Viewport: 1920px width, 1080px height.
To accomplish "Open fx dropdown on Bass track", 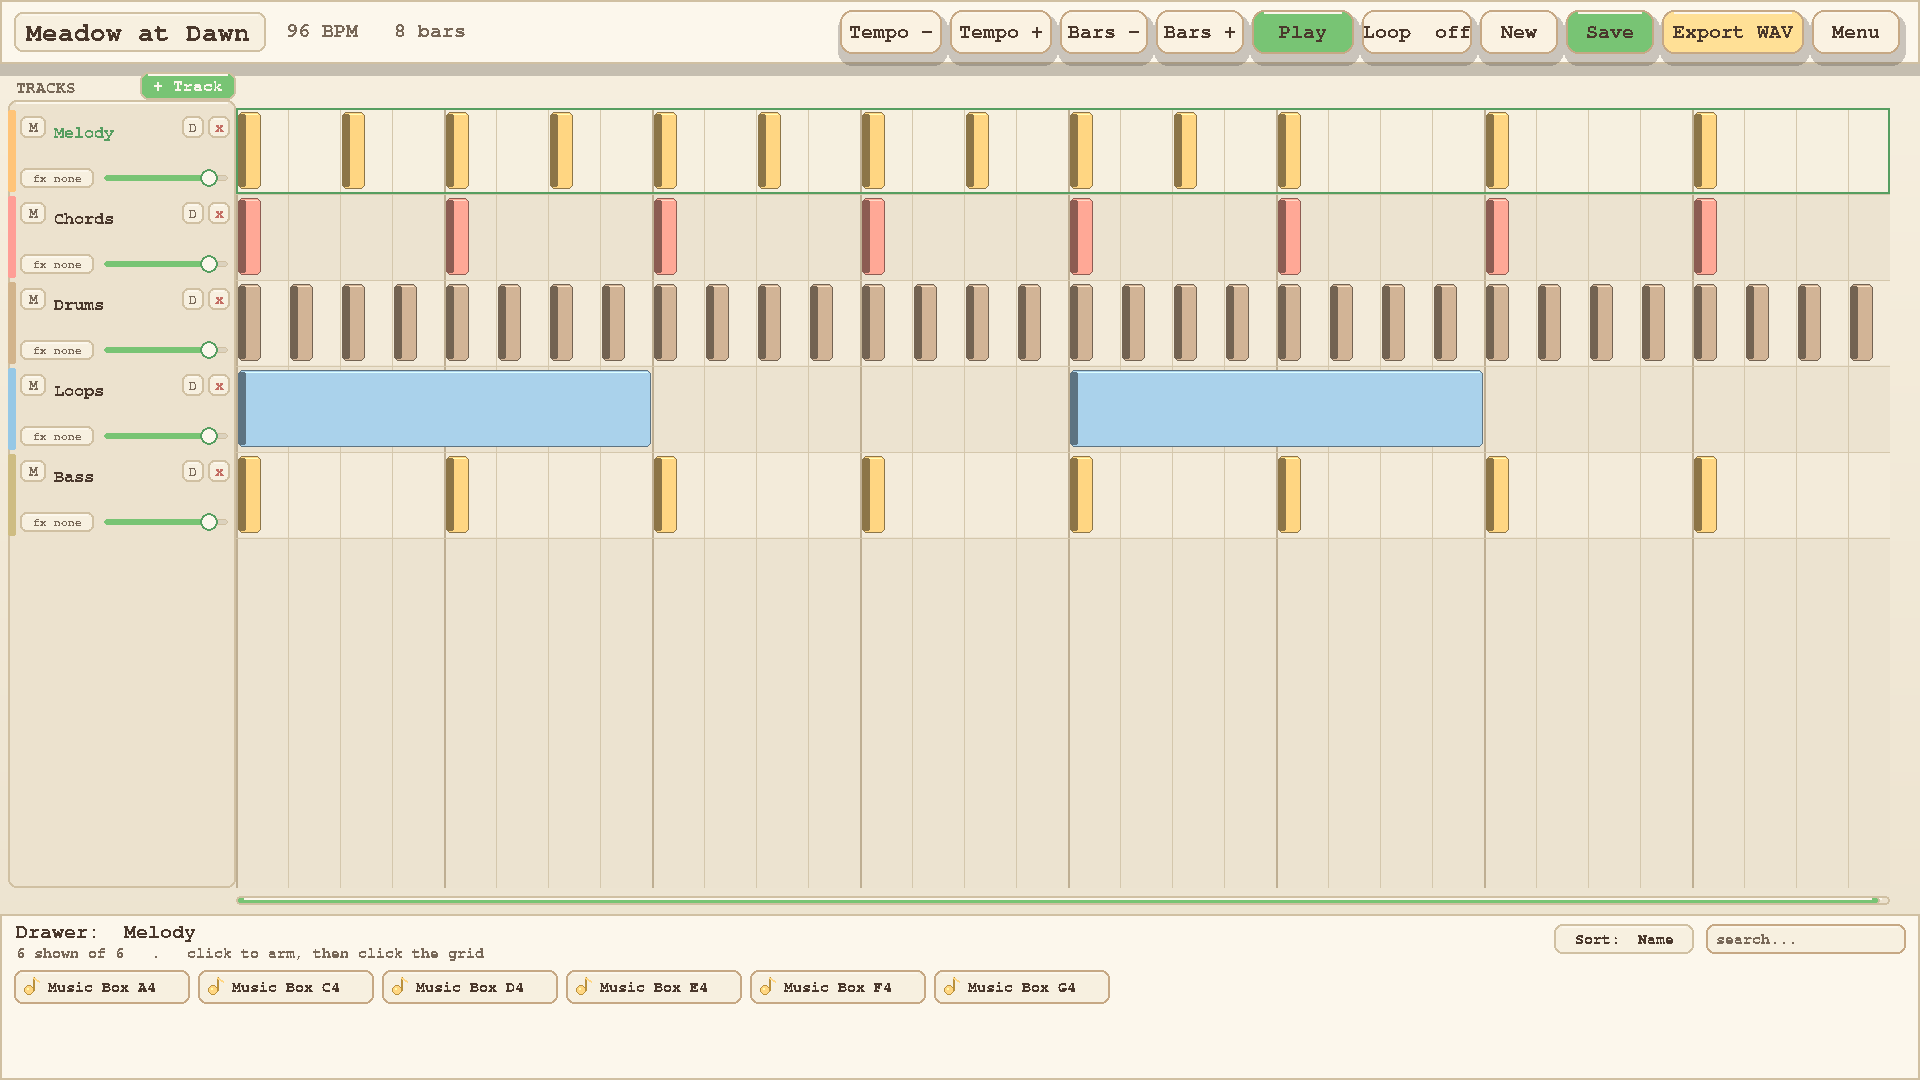I will (57, 523).
